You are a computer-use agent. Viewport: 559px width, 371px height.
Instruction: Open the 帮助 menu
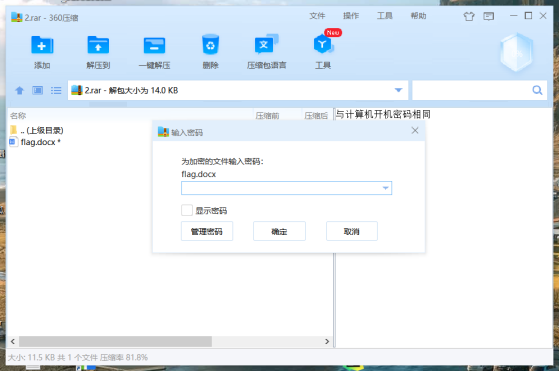click(418, 16)
